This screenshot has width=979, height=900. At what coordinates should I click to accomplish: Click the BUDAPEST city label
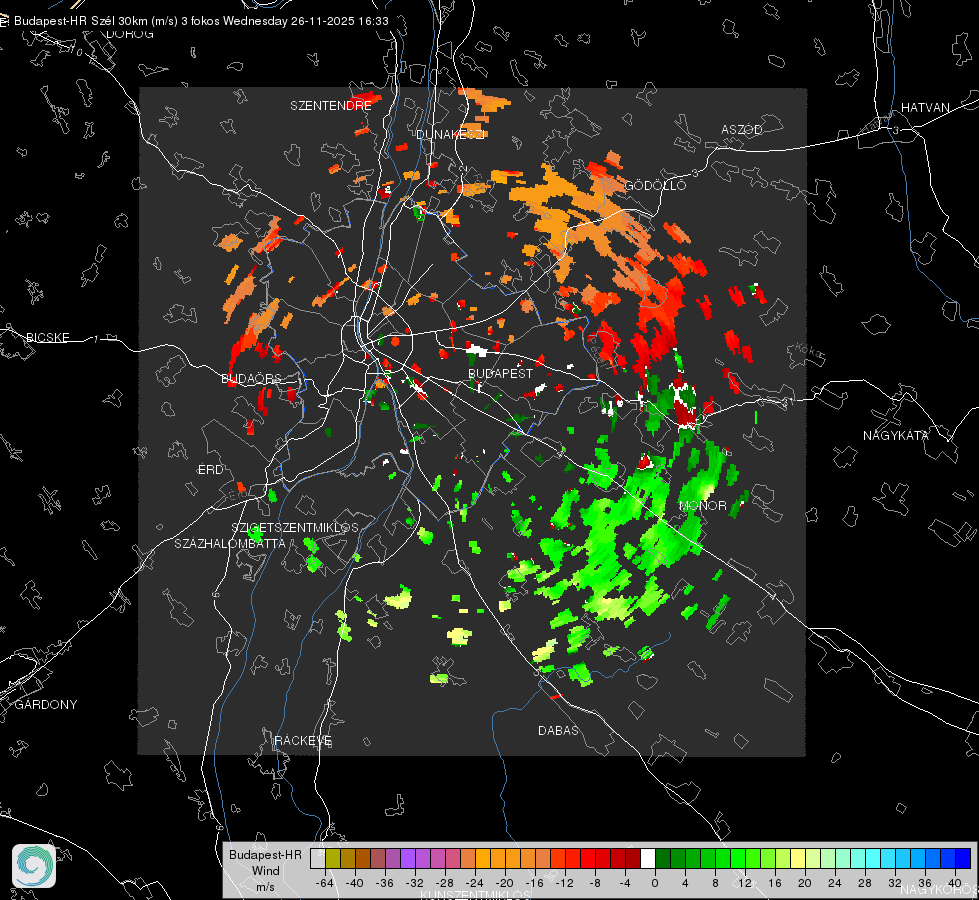tap(500, 373)
